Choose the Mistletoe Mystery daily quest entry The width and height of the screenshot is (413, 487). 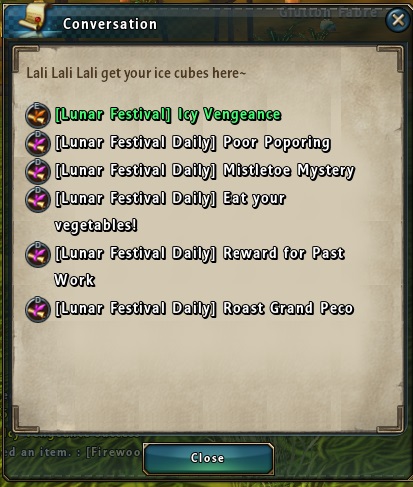tap(204, 171)
